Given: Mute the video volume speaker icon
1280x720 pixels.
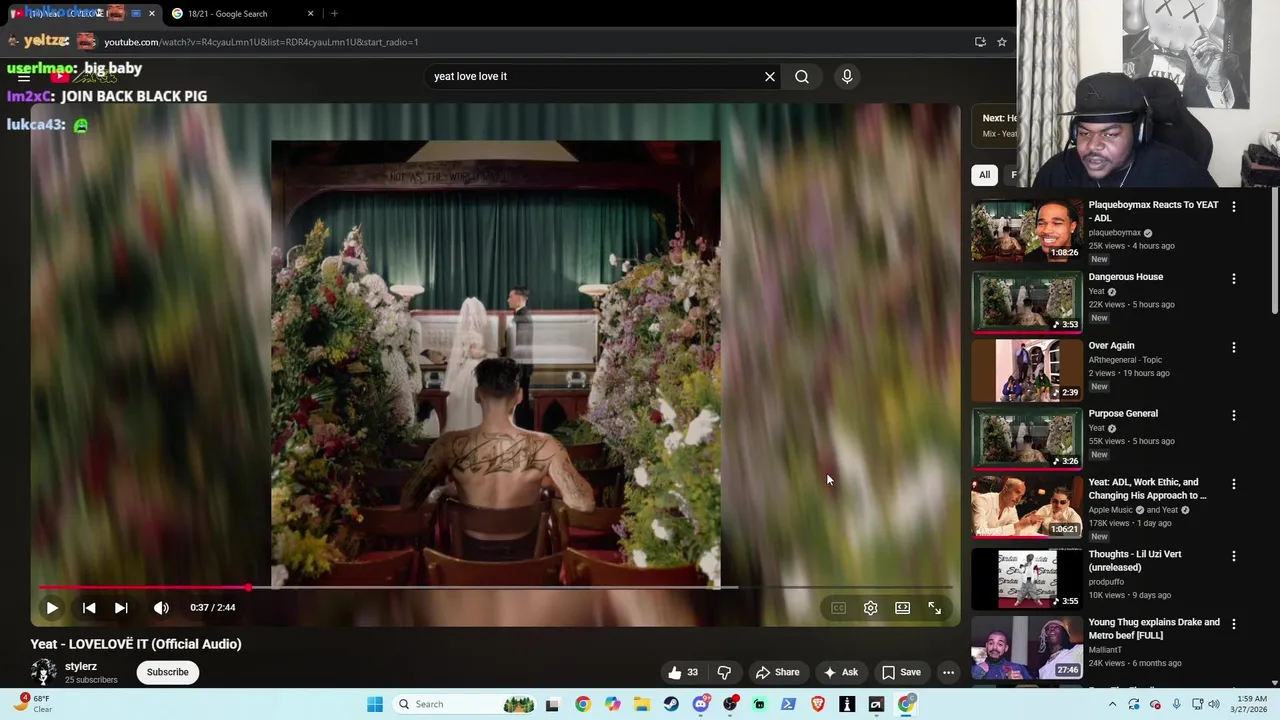Looking at the screenshot, I should 161,607.
